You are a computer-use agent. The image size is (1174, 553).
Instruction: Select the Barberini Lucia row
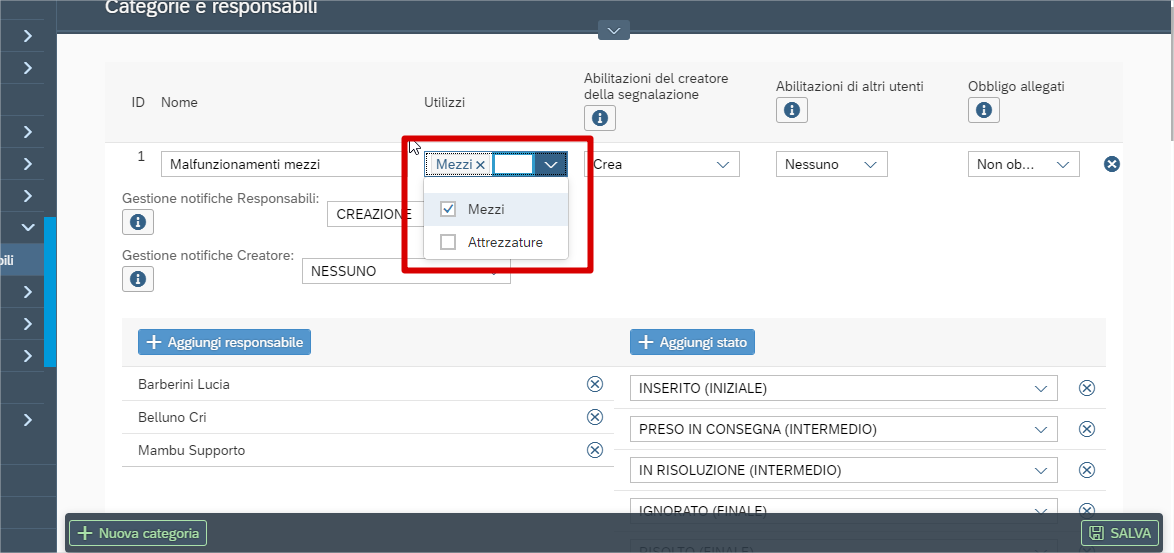pos(368,384)
